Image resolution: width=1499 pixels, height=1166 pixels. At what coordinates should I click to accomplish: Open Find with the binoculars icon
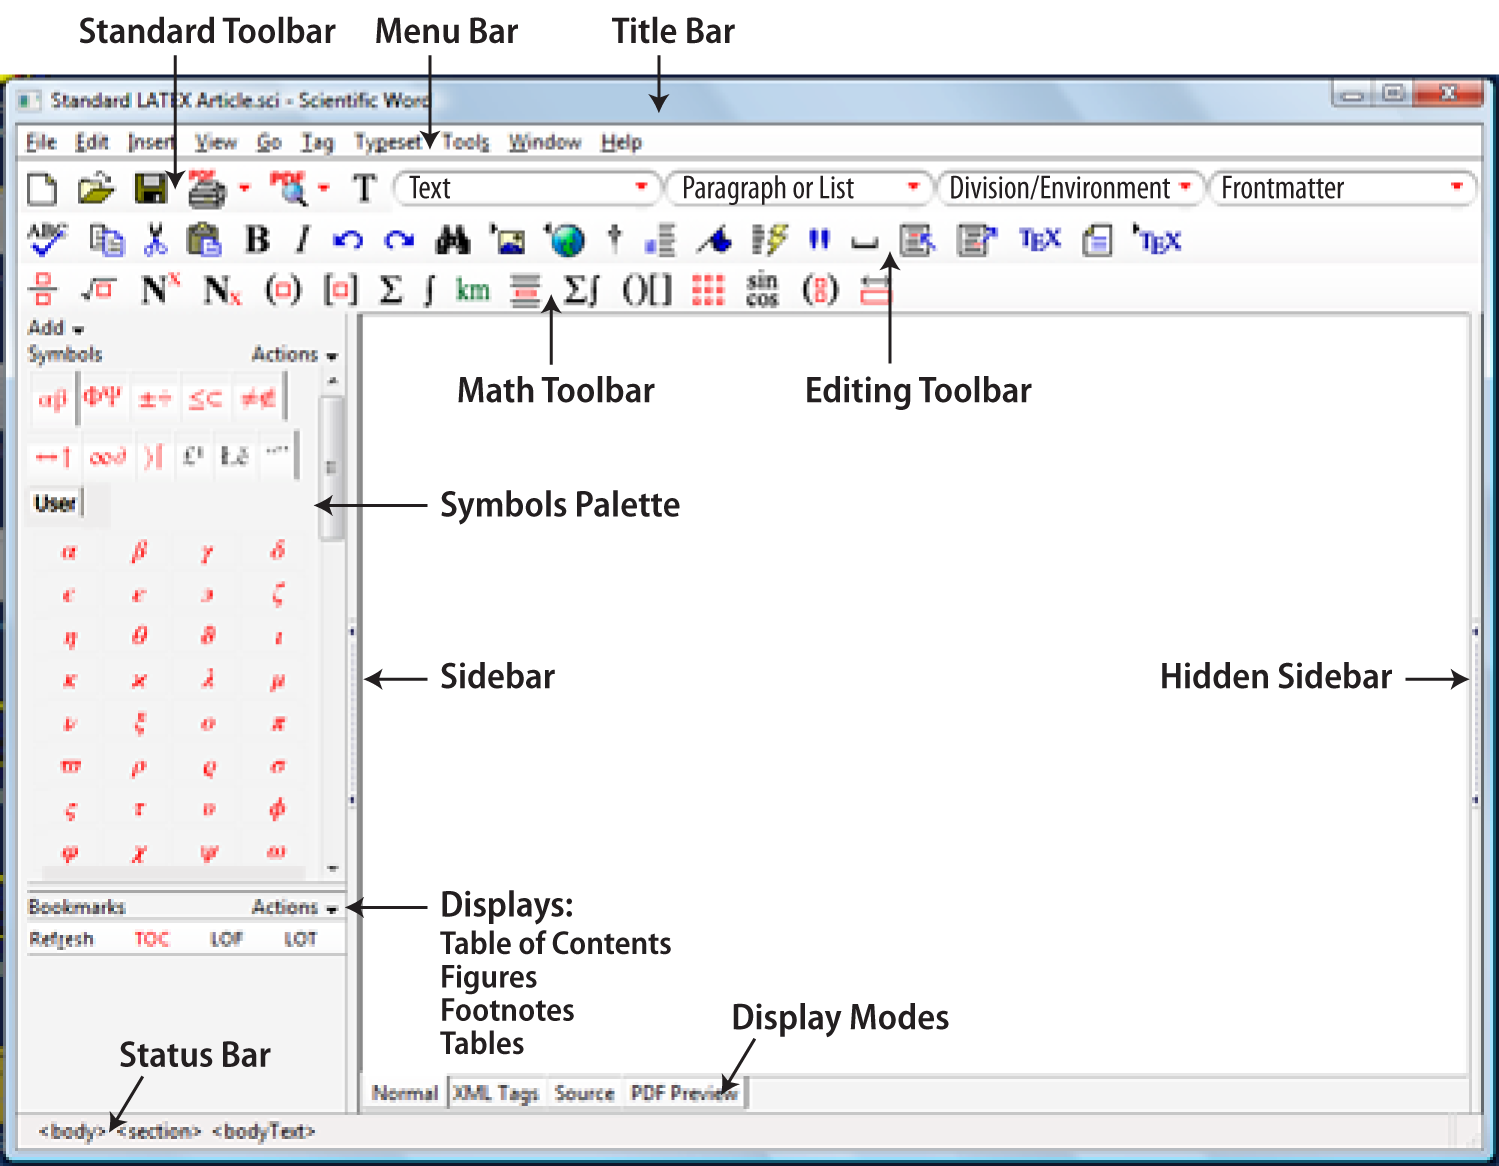[453, 240]
